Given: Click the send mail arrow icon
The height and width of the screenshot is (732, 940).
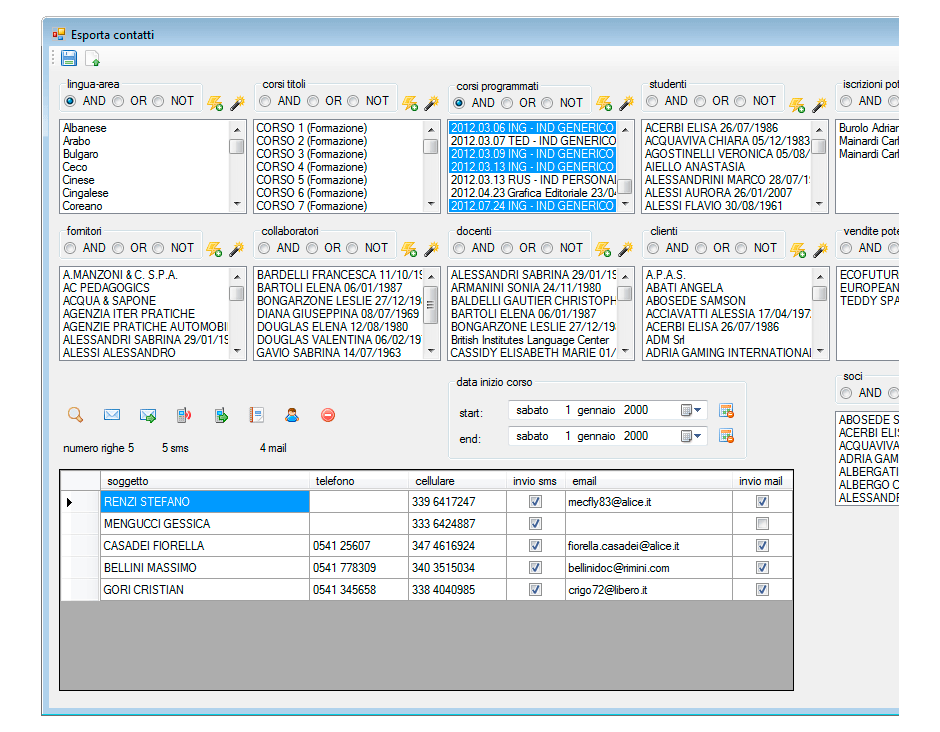Looking at the screenshot, I should click(147, 415).
